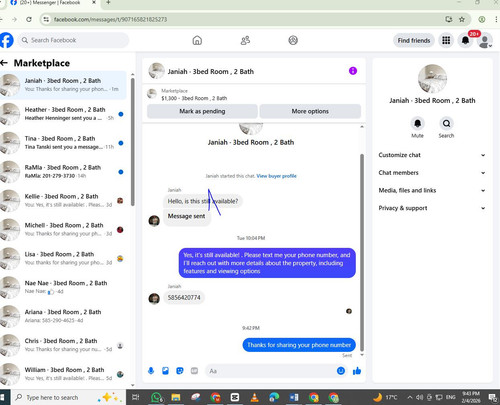Screen dimensions: 500x405
Task: Click the chat messages scrollbar
Action: pyautogui.click(x=362, y=252)
